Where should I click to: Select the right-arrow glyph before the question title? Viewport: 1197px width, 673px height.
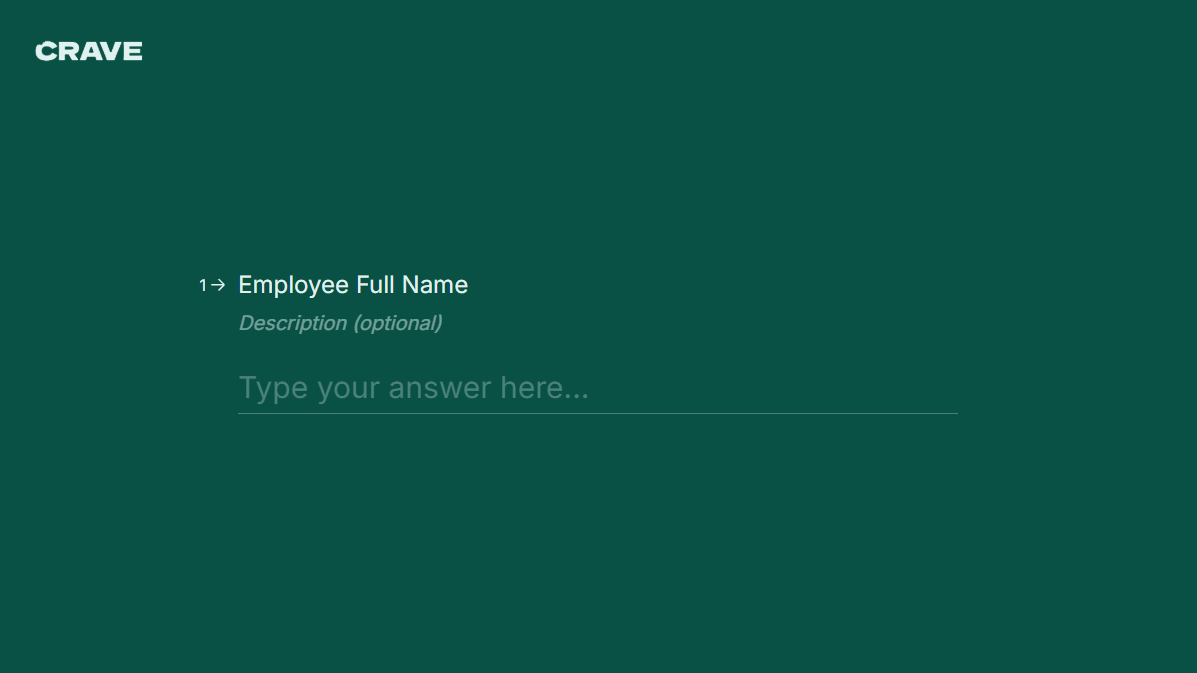click(x=217, y=284)
